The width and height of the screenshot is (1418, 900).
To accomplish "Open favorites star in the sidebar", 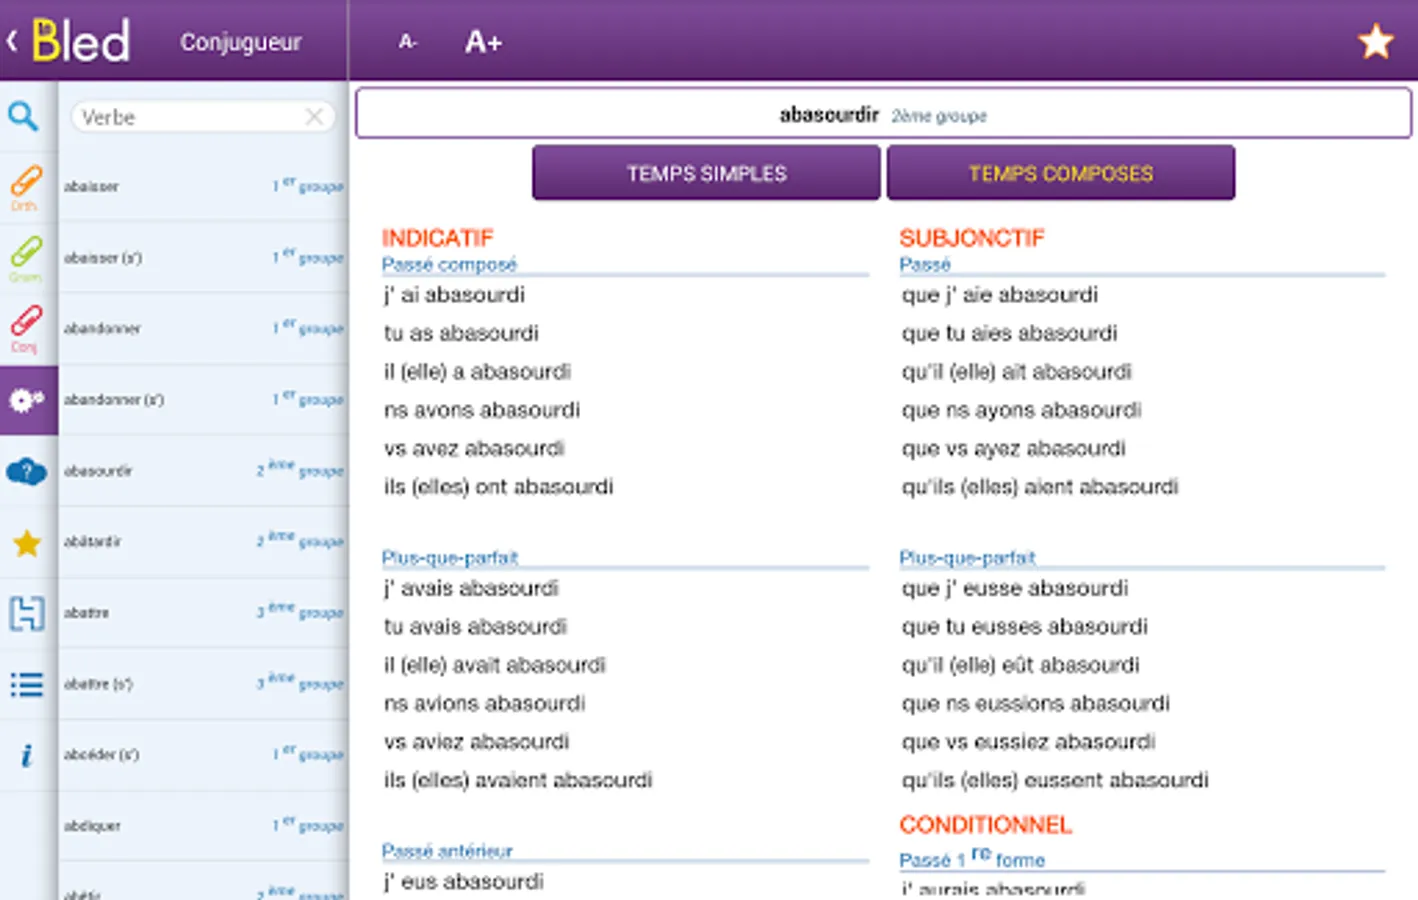I will 26,543.
